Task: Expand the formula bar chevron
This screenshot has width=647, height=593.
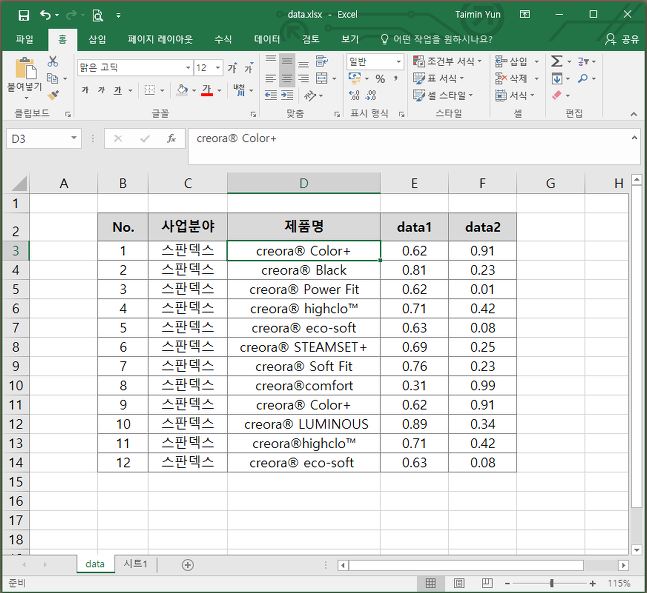Action: [x=634, y=138]
